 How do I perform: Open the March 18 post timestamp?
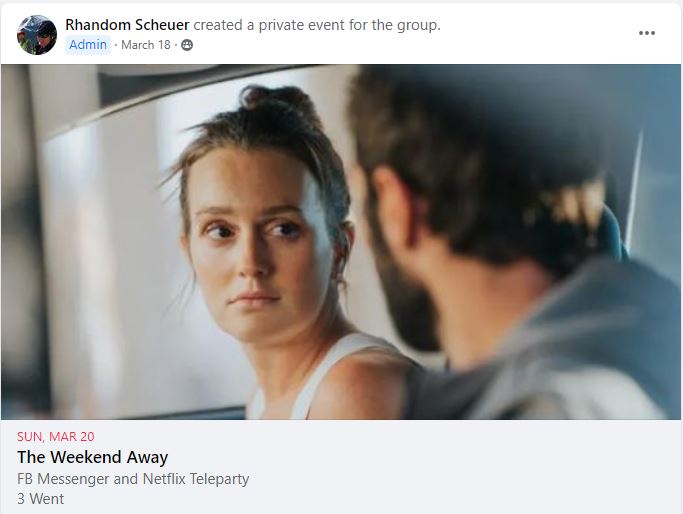pos(146,45)
